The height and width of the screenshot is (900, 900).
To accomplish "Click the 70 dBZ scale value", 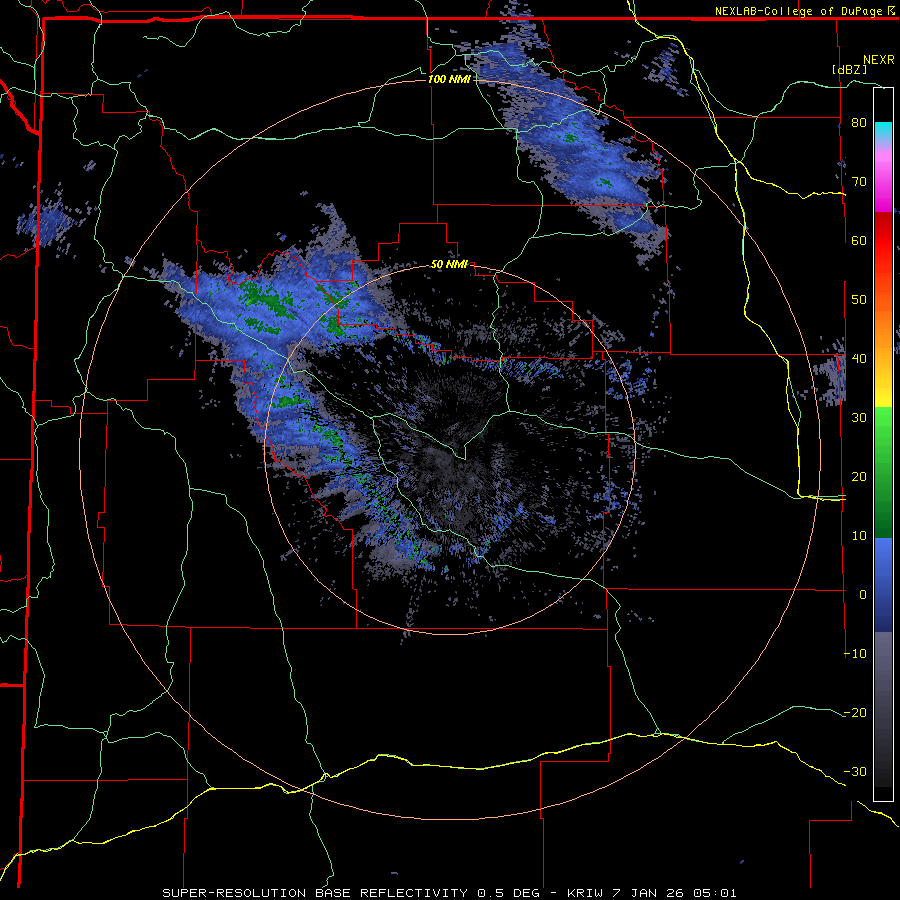I will [x=859, y=181].
